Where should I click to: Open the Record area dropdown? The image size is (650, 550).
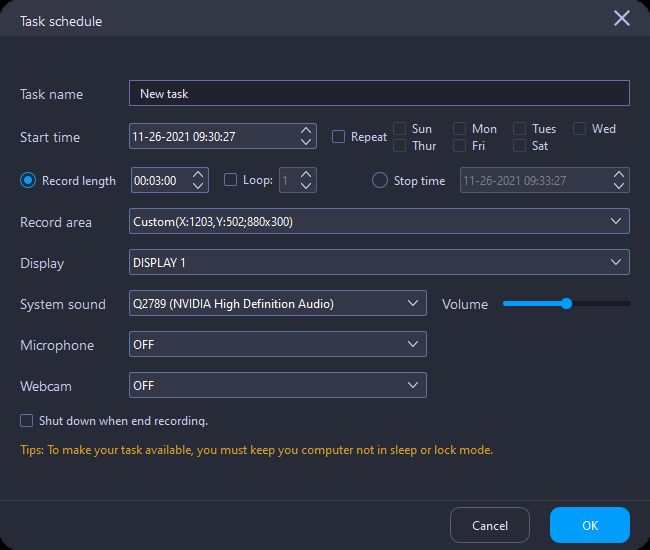click(379, 221)
